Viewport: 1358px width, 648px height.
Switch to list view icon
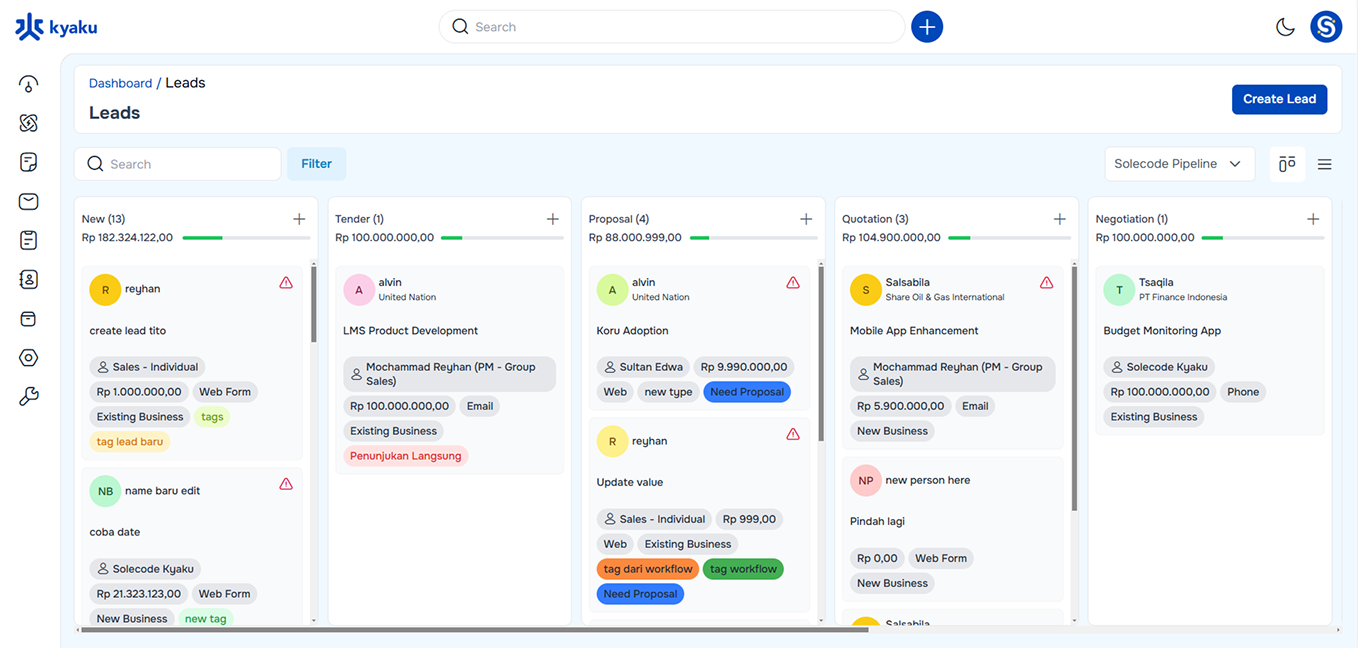pyautogui.click(x=1324, y=164)
